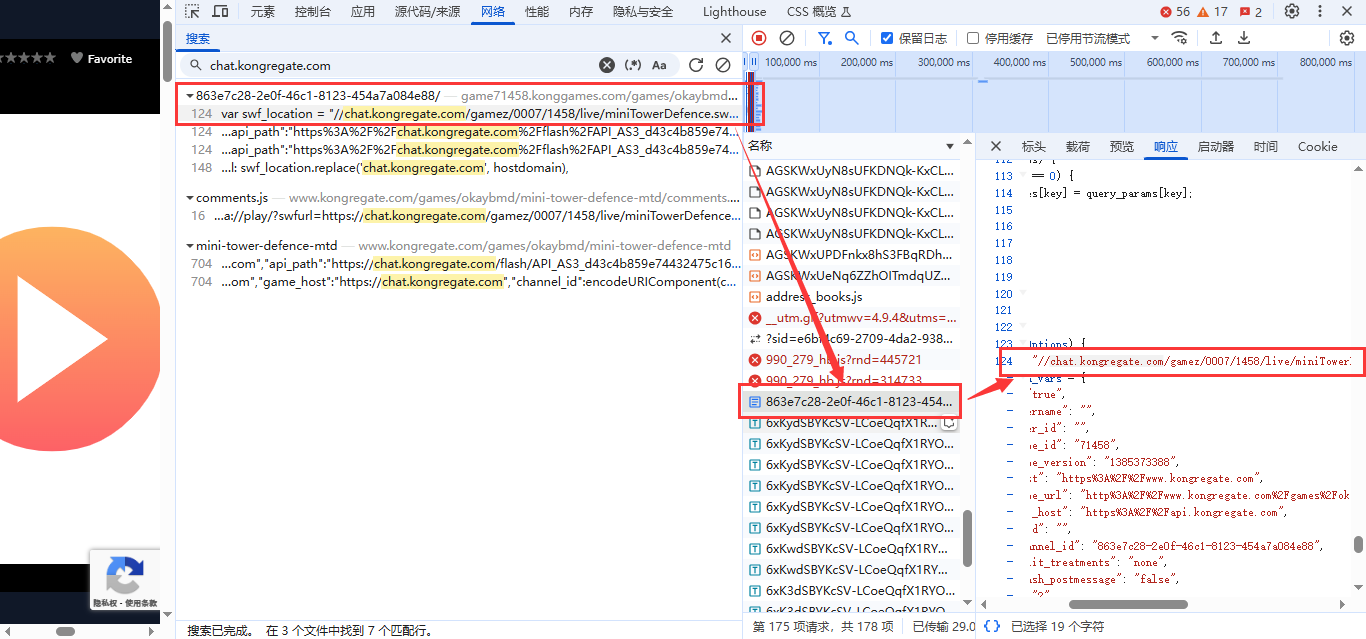Click the search input containing chat.kongregate.com
The width and height of the screenshot is (1366, 639).
click(400, 65)
